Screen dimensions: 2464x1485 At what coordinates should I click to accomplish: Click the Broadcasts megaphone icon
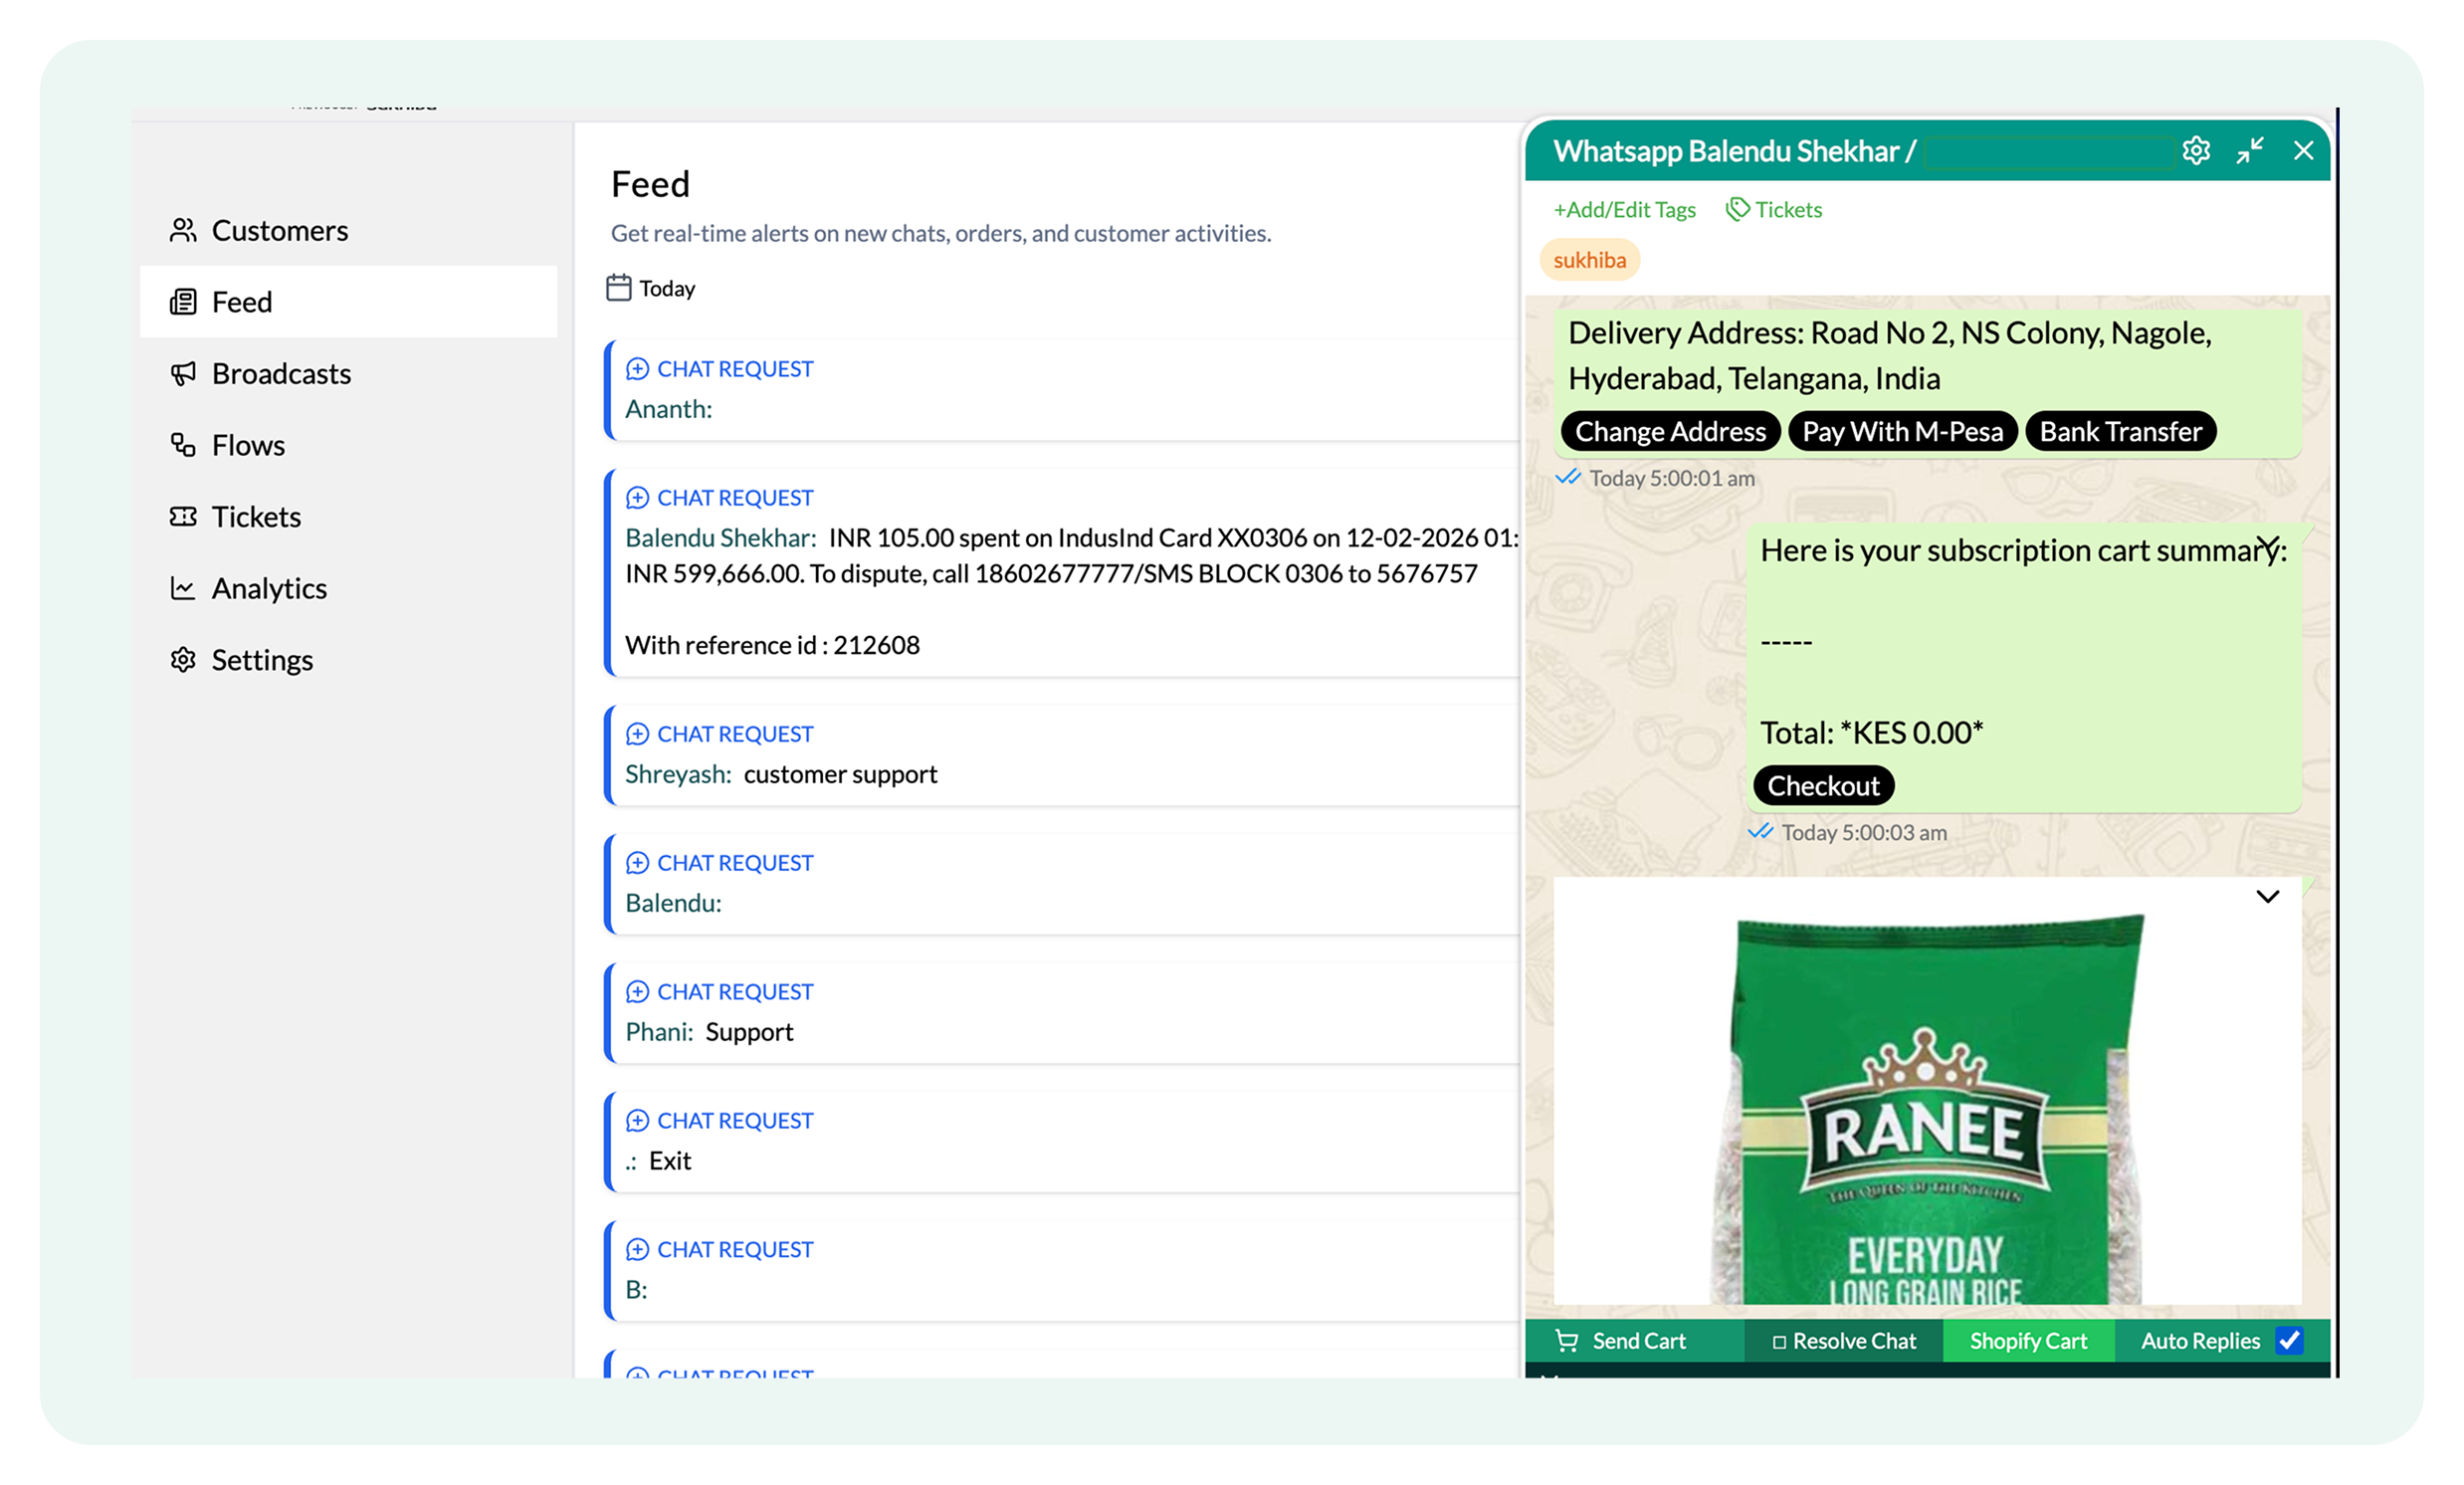point(183,374)
